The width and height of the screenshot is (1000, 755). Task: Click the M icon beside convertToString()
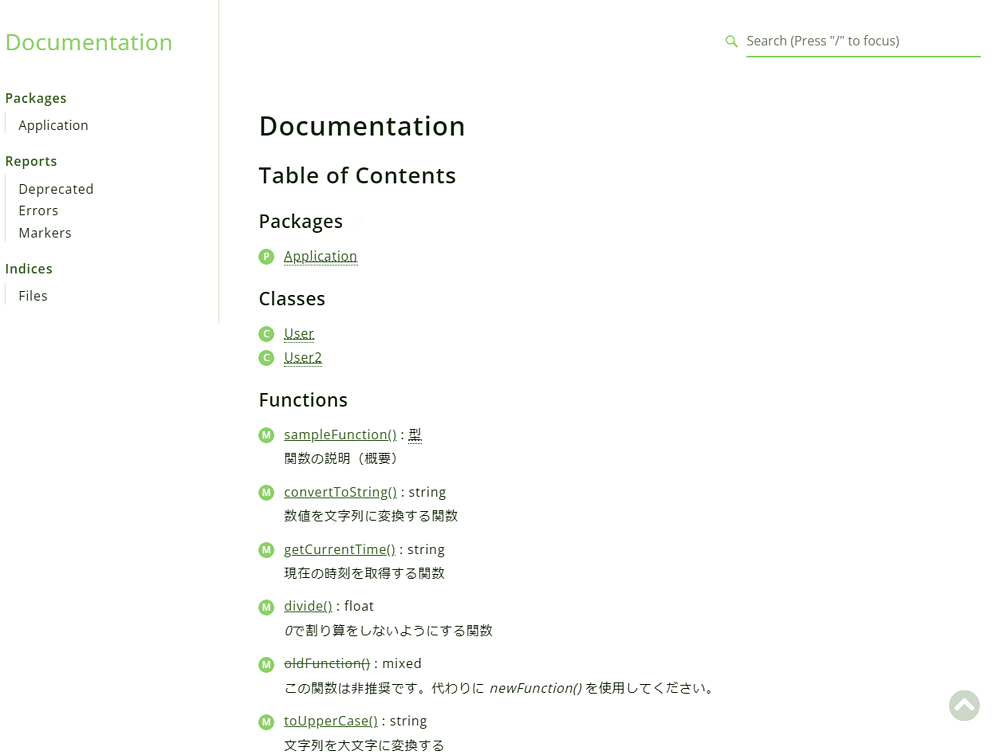[x=266, y=492]
